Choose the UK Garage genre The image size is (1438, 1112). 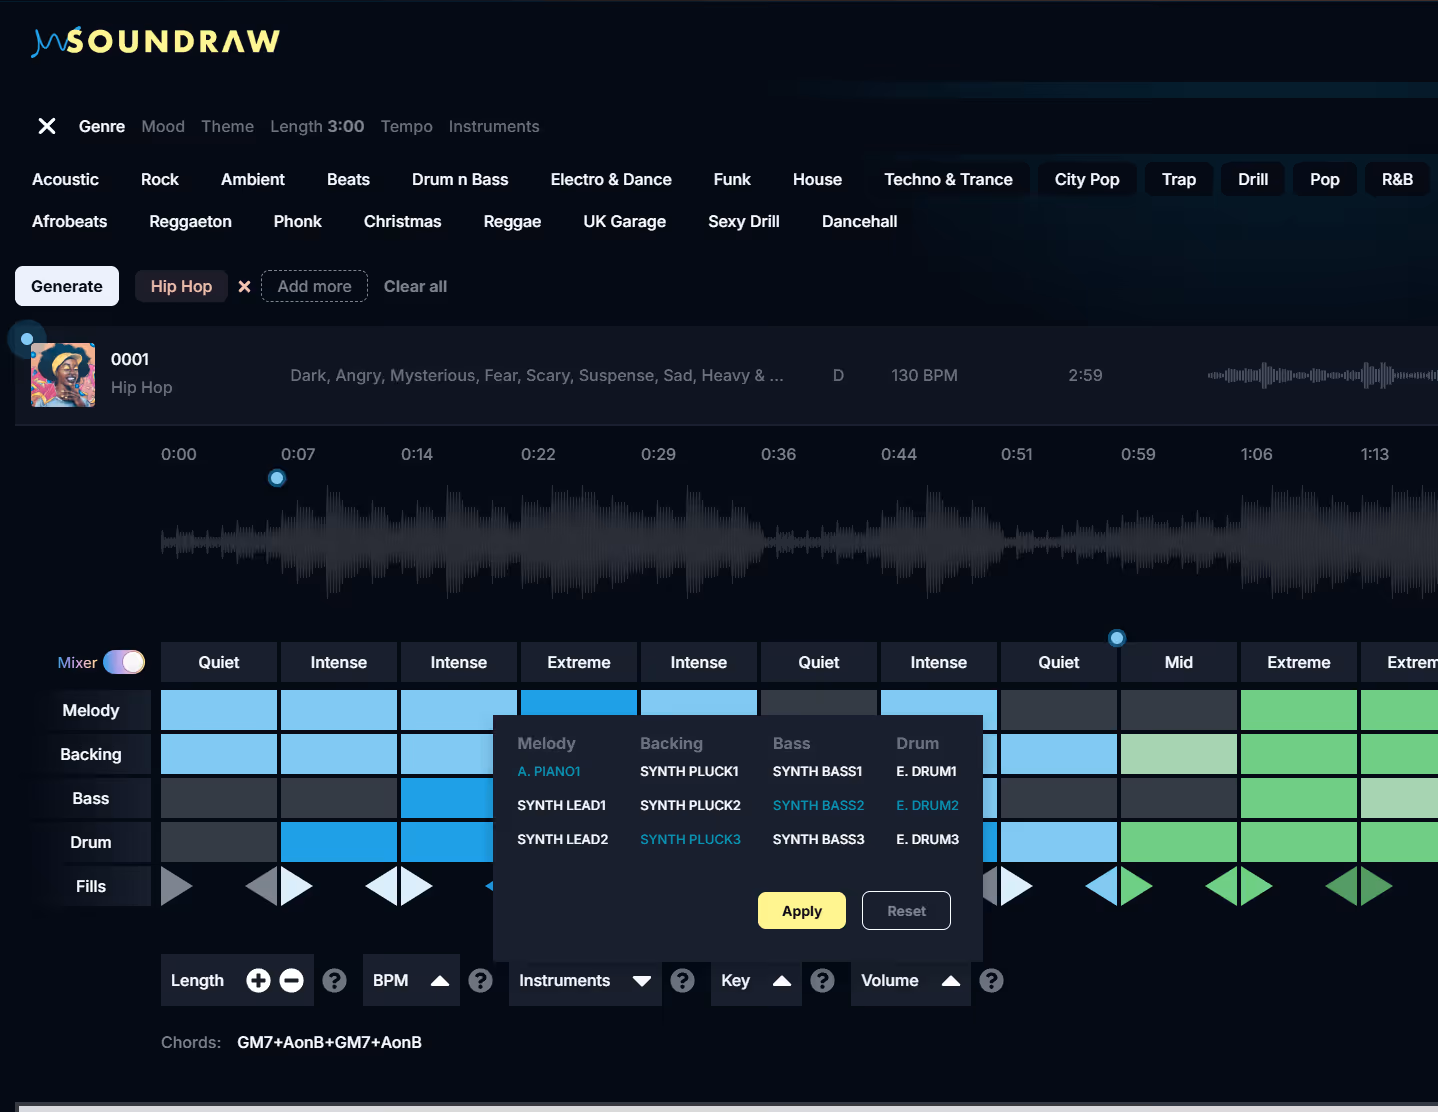tap(624, 222)
